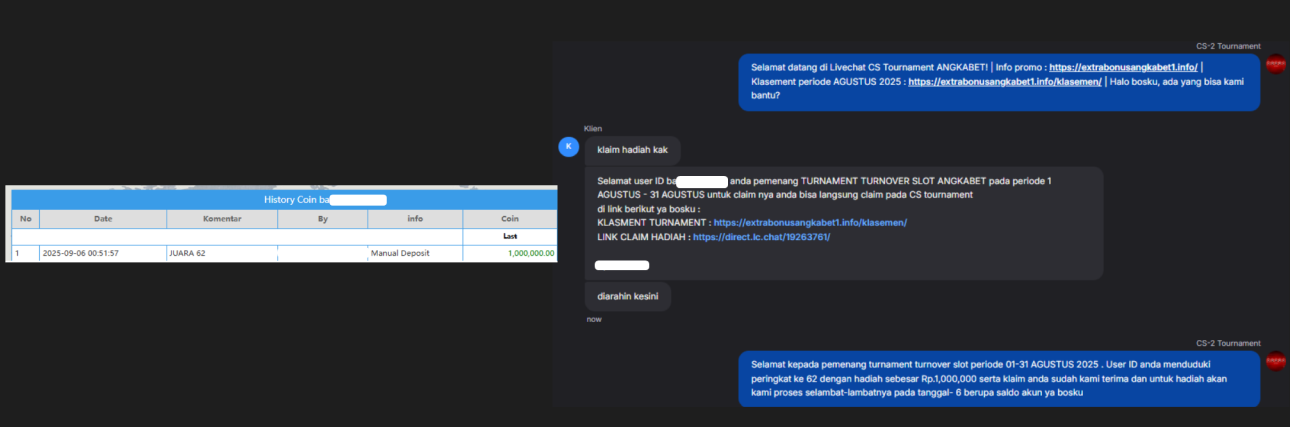Click the "Klien" sender label

coord(594,128)
